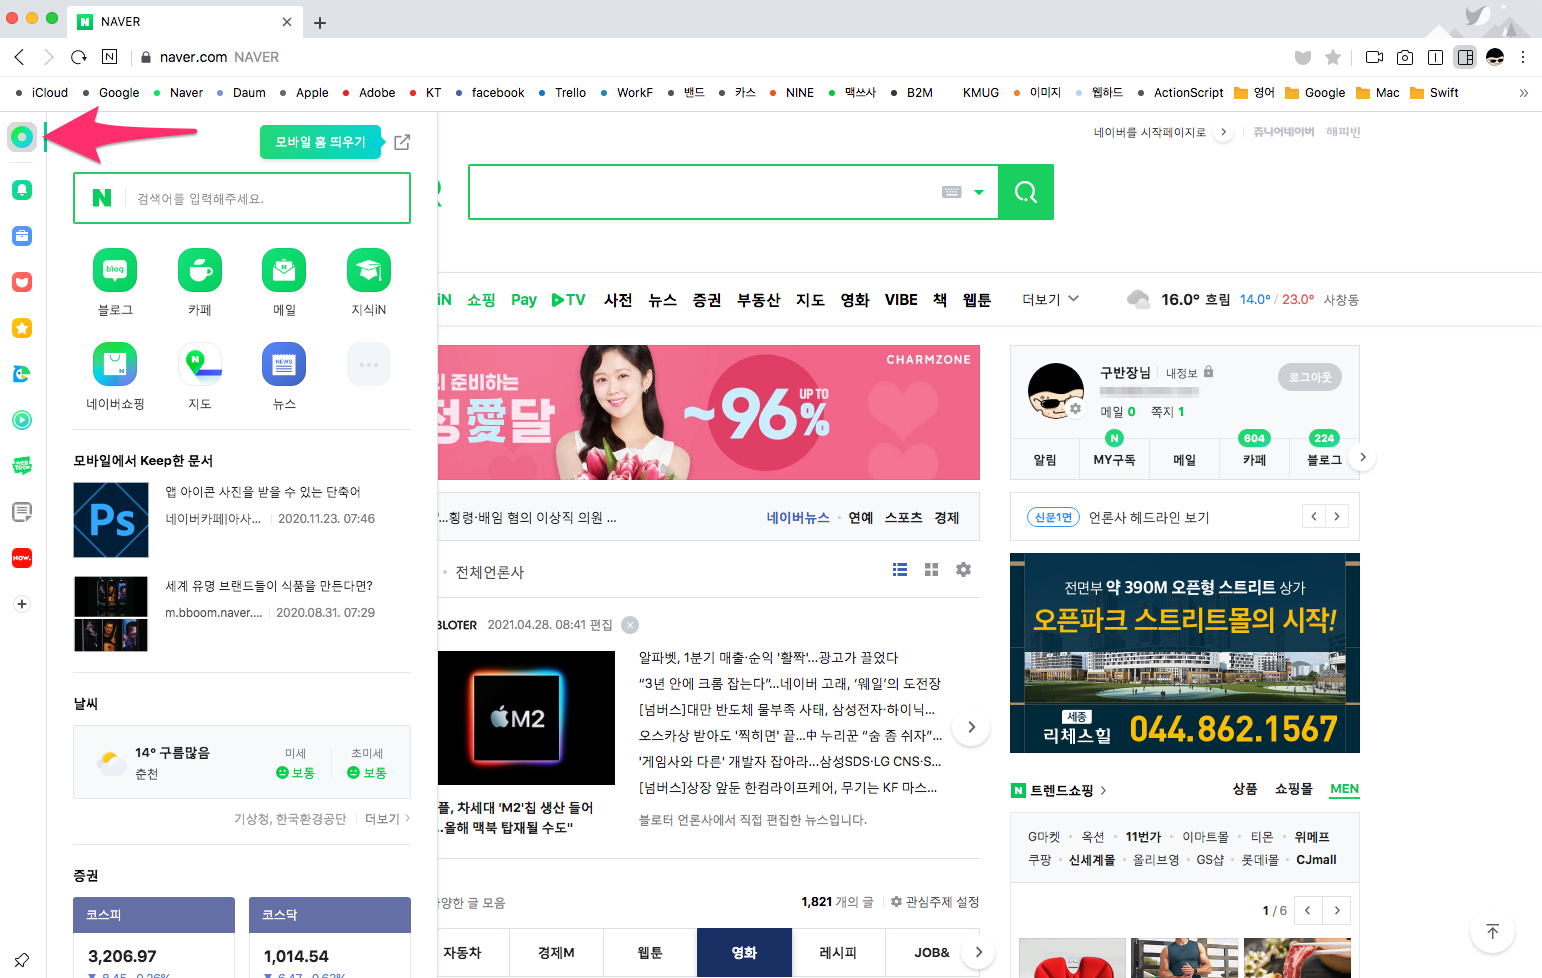This screenshot has width=1542, height=978.
Task: Open 뉴스 app icon in sidebar panel
Action: pyautogui.click(x=284, y=364)
